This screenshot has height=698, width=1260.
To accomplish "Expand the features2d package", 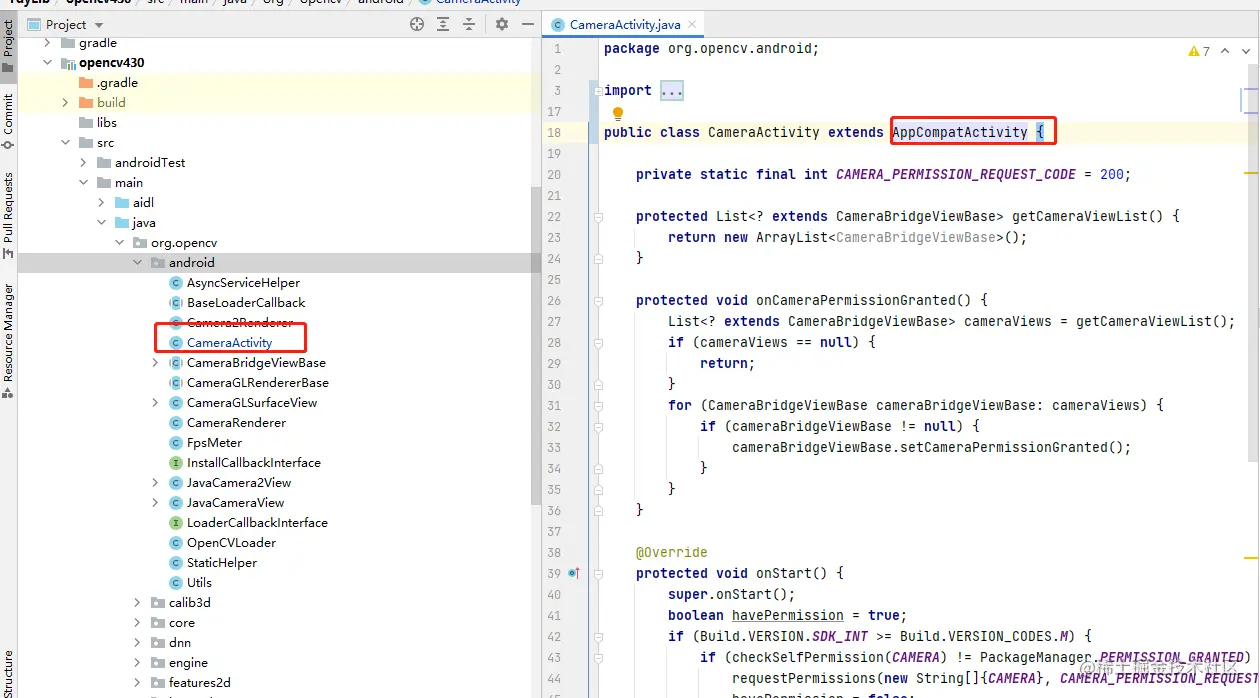I will [137, 683].
